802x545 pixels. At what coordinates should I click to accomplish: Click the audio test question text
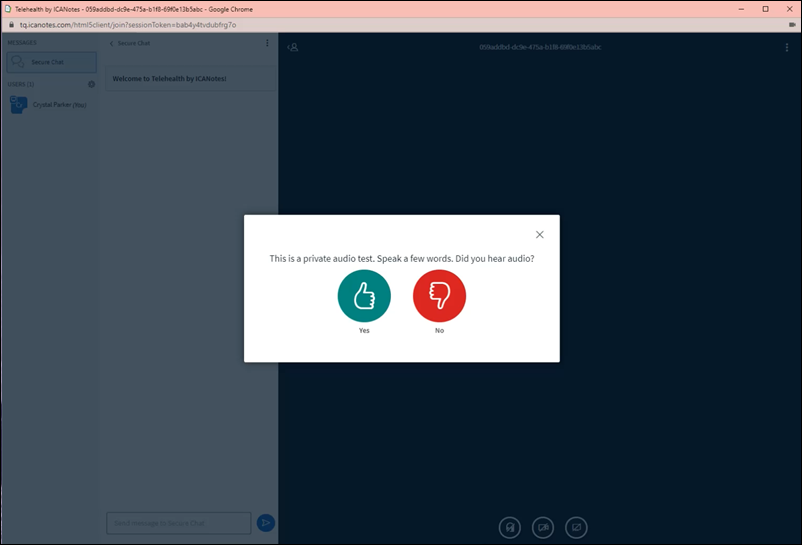pos(402,259)
